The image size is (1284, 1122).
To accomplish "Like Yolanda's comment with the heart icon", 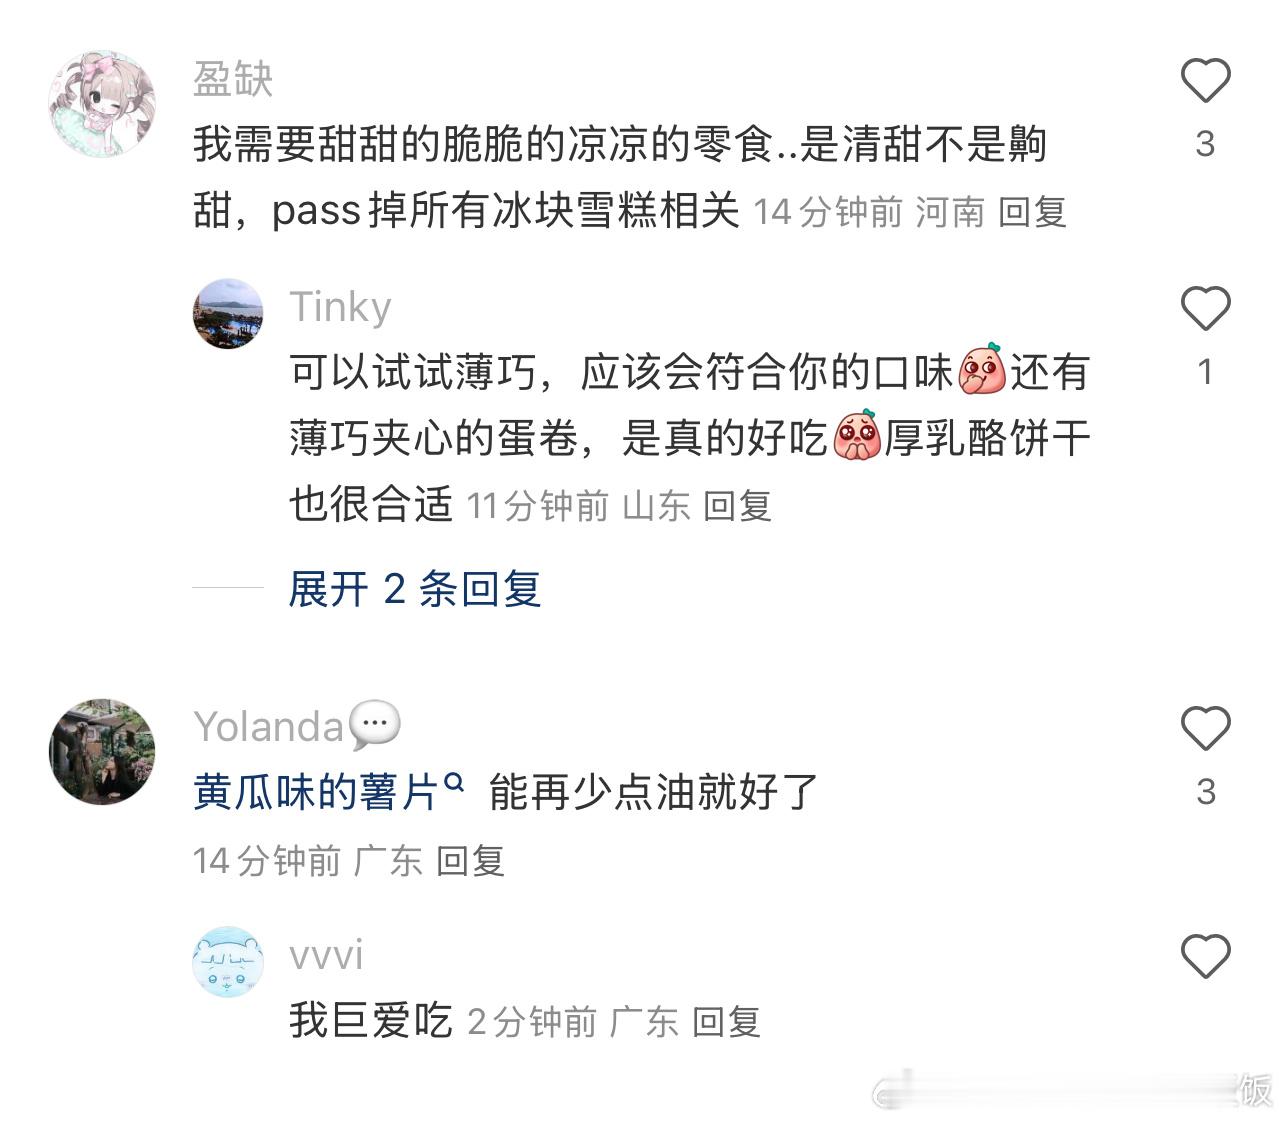I will point(1205,728).
